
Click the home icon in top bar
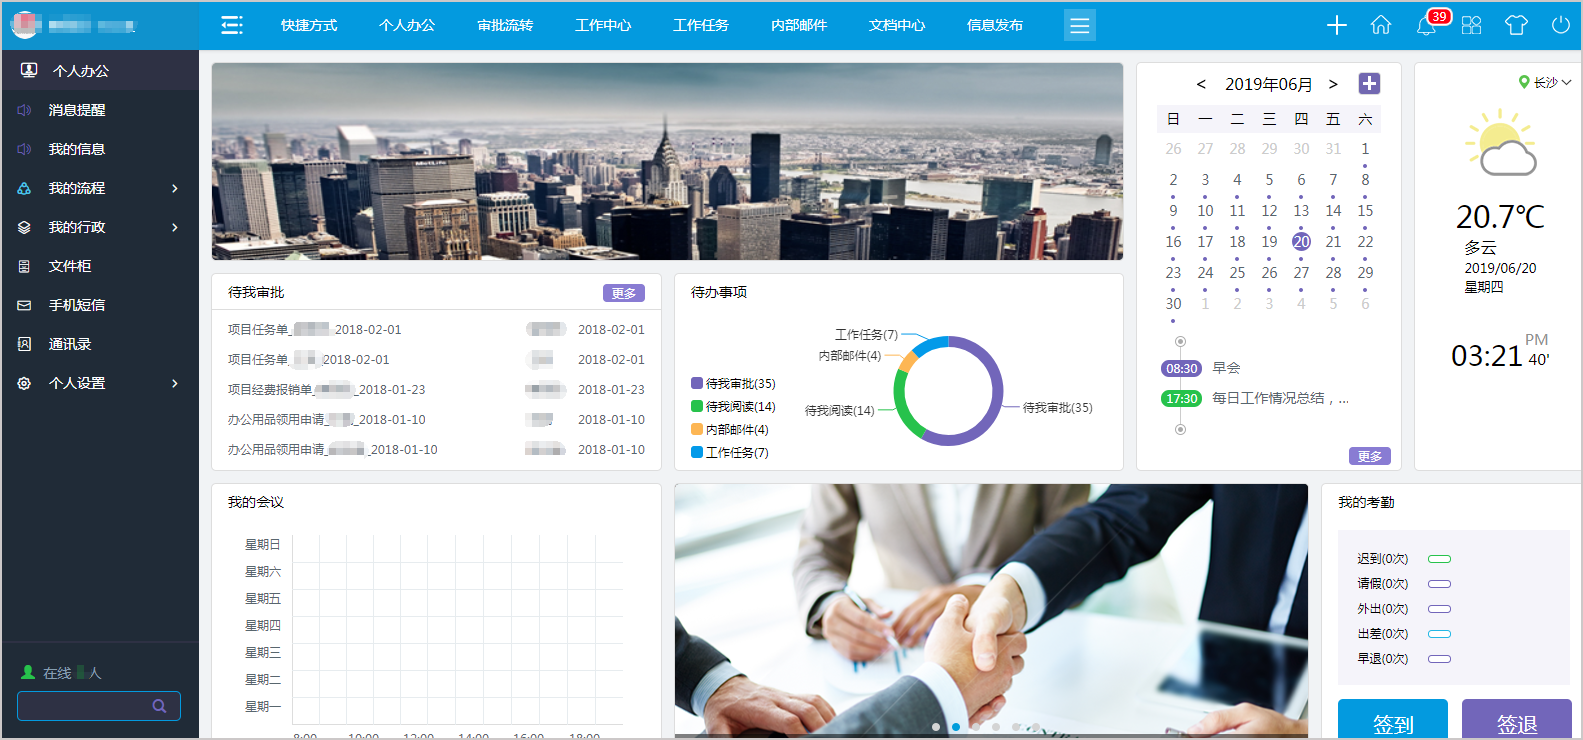(x=1381, y=25)
